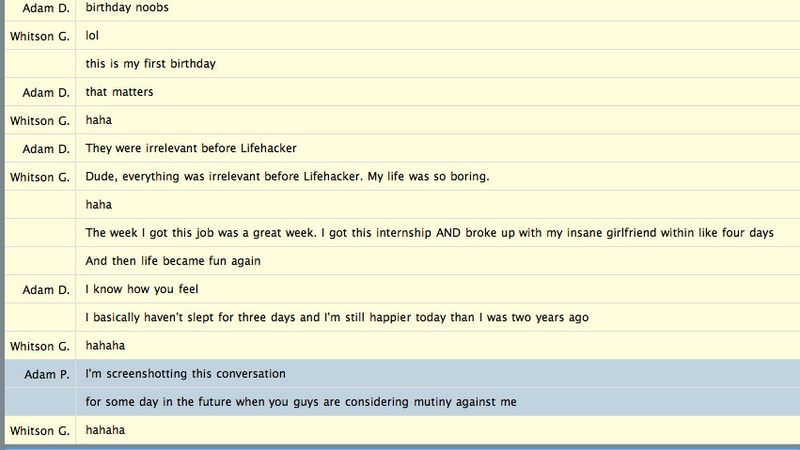The width and height of the screenshot is (800, 450).
Task: Click Adam D. name beside 'I know how'
Action: (x=46, y=290)
